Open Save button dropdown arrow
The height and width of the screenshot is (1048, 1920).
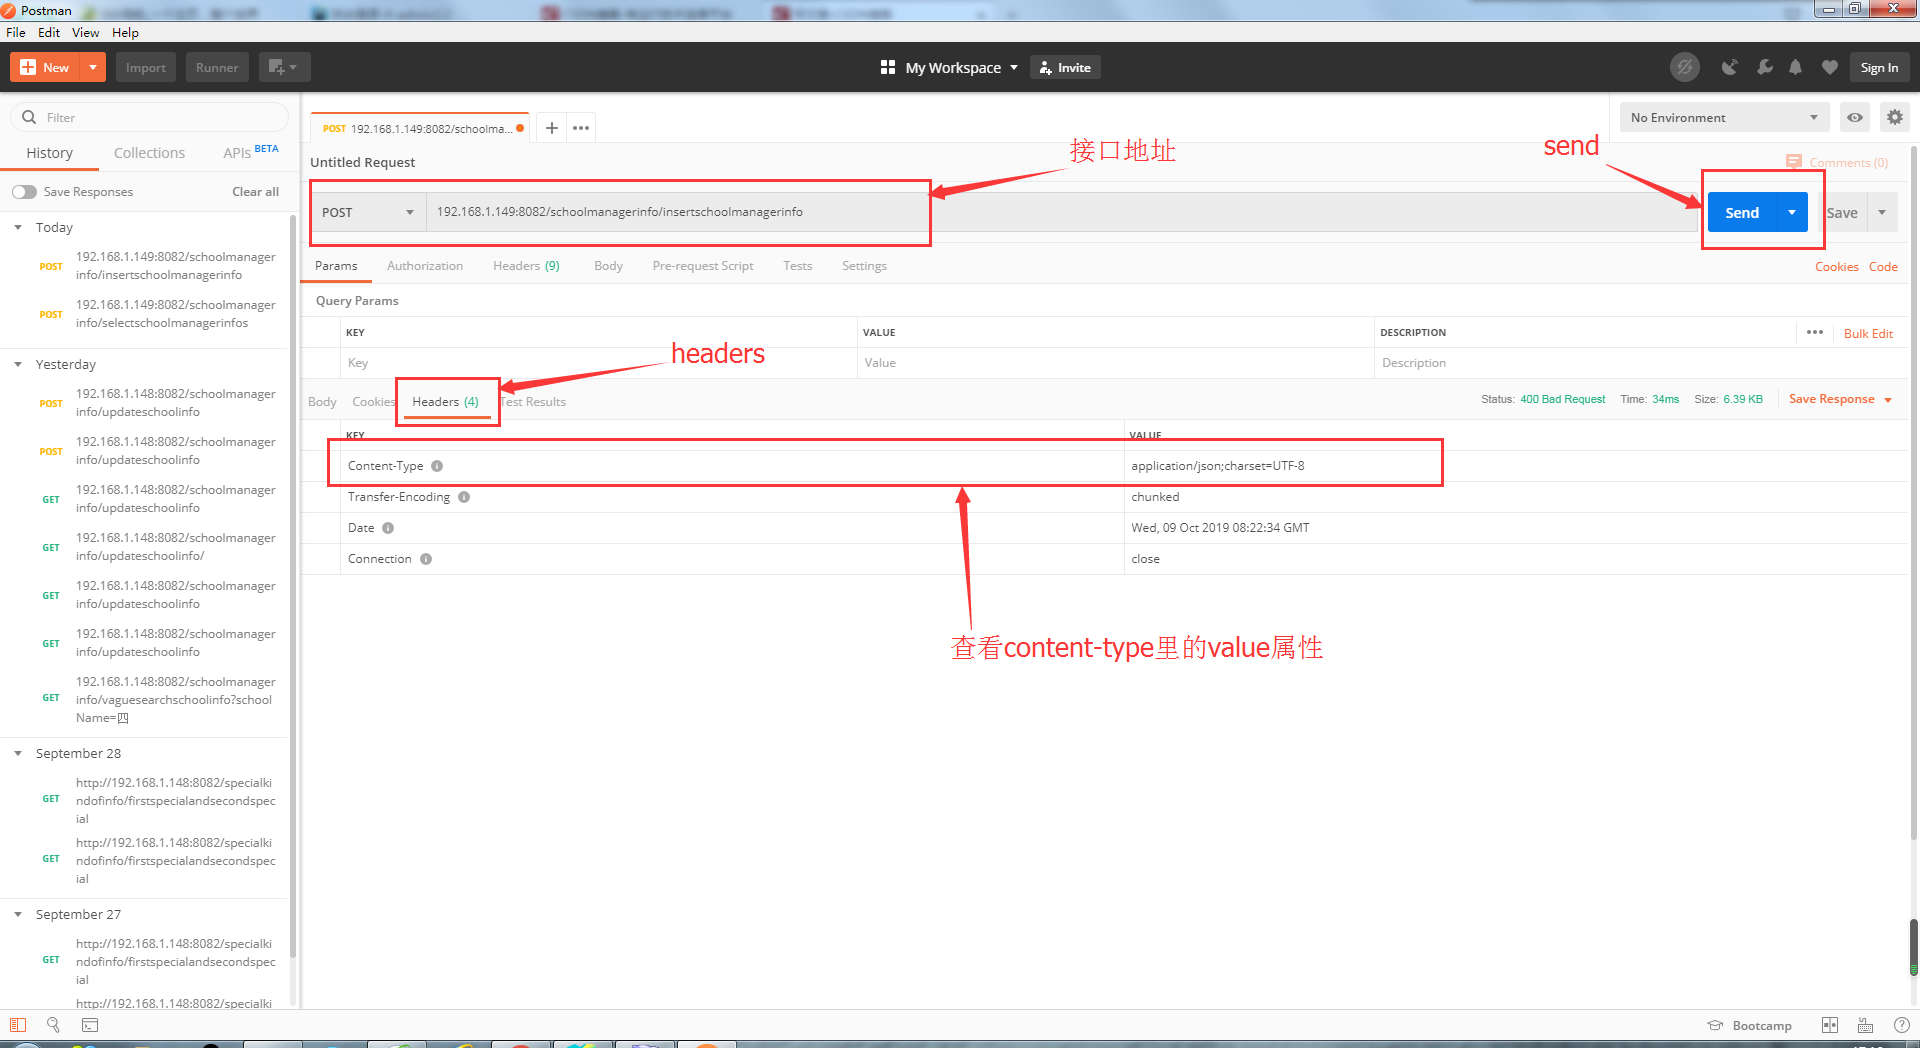click(x=1882, y=212)
